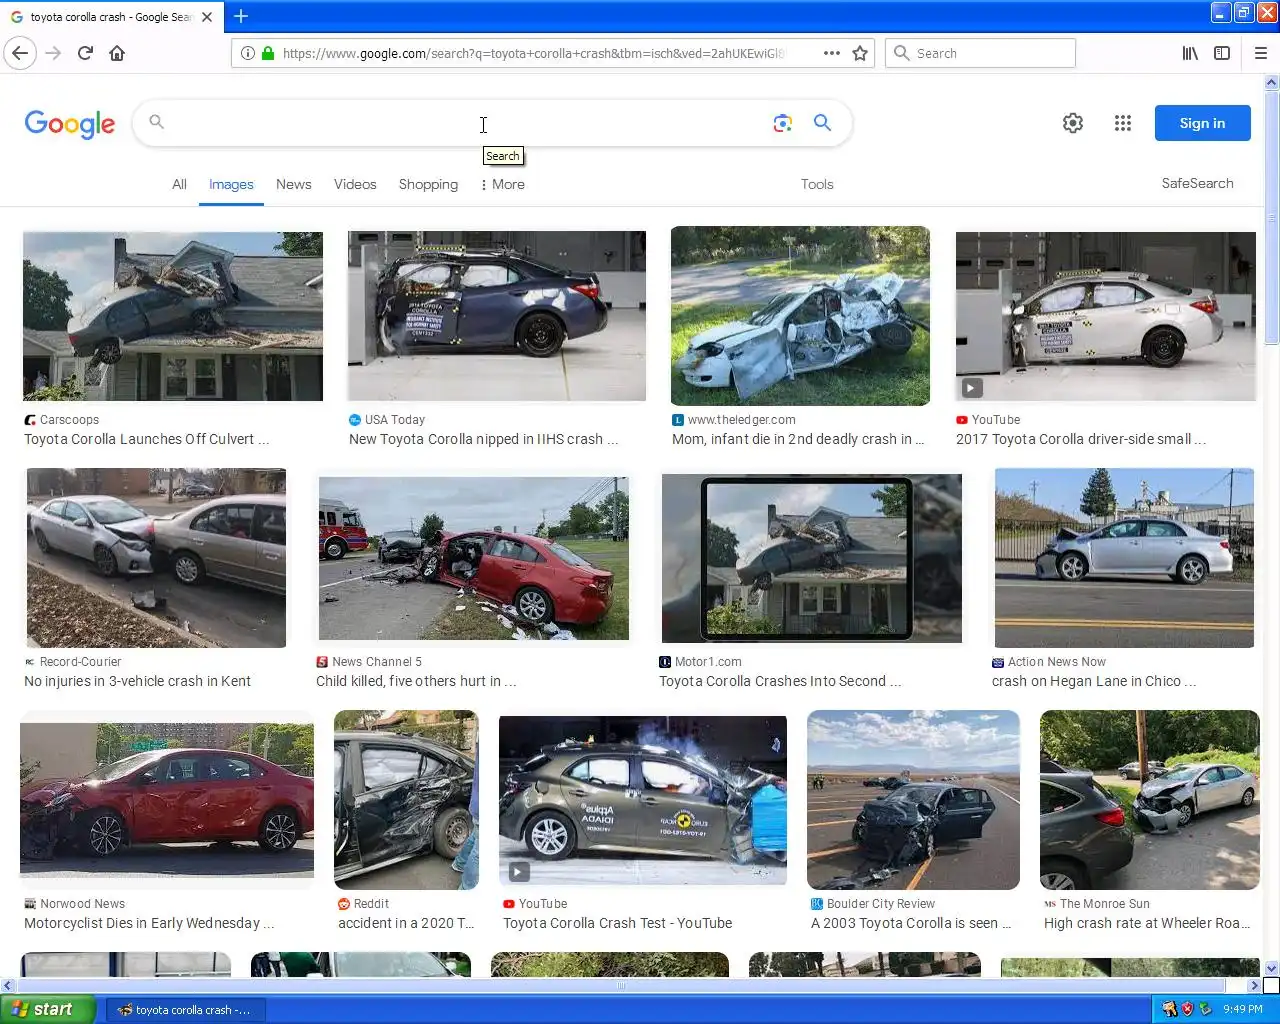Click the Firefox Search box in toolbar
The height and width of the screenshot is (1024, 1280).
980,53
